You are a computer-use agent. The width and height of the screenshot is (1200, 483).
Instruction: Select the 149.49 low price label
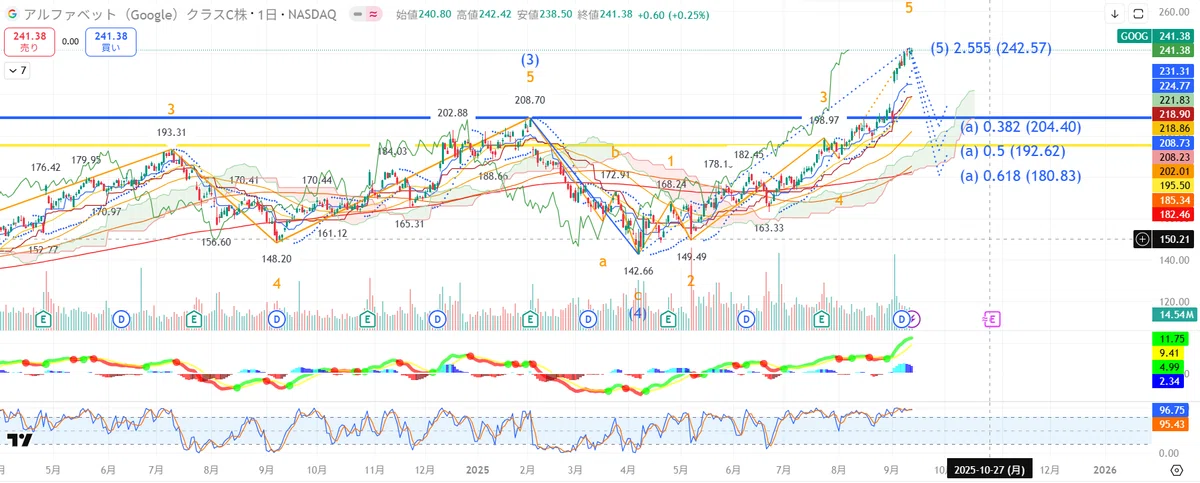tap(692, 257)
